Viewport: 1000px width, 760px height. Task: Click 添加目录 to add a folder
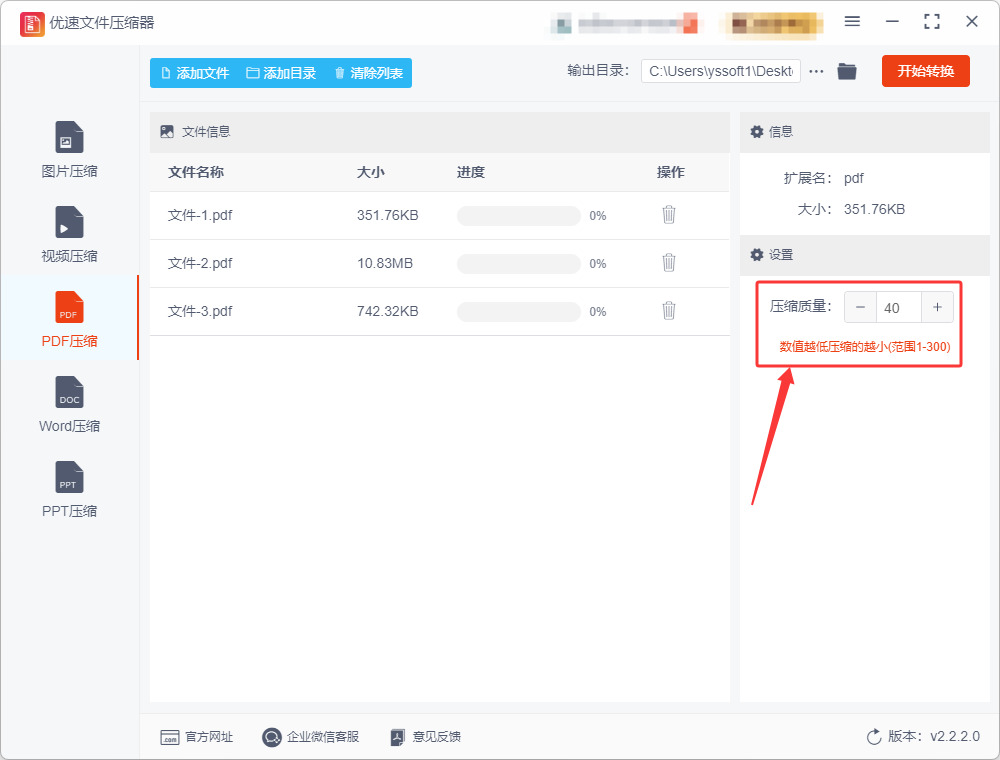click(x=281, y=73)
